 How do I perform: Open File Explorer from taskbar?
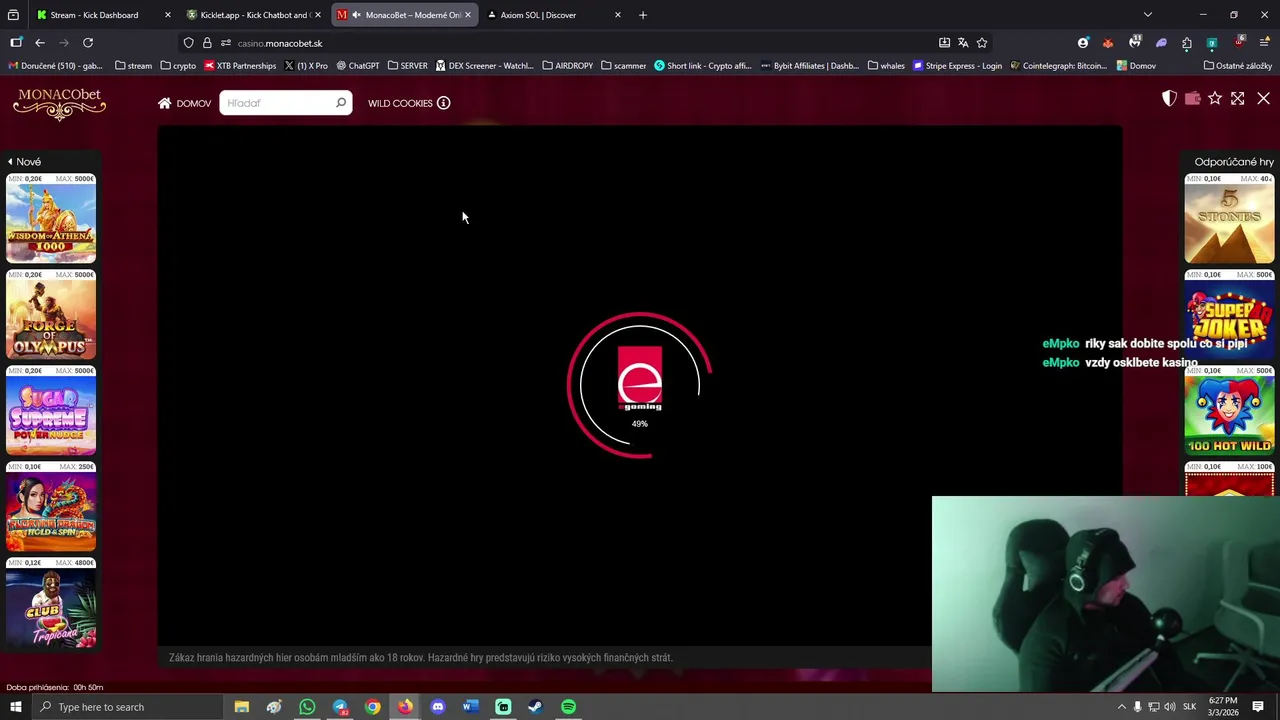[242, 707]
